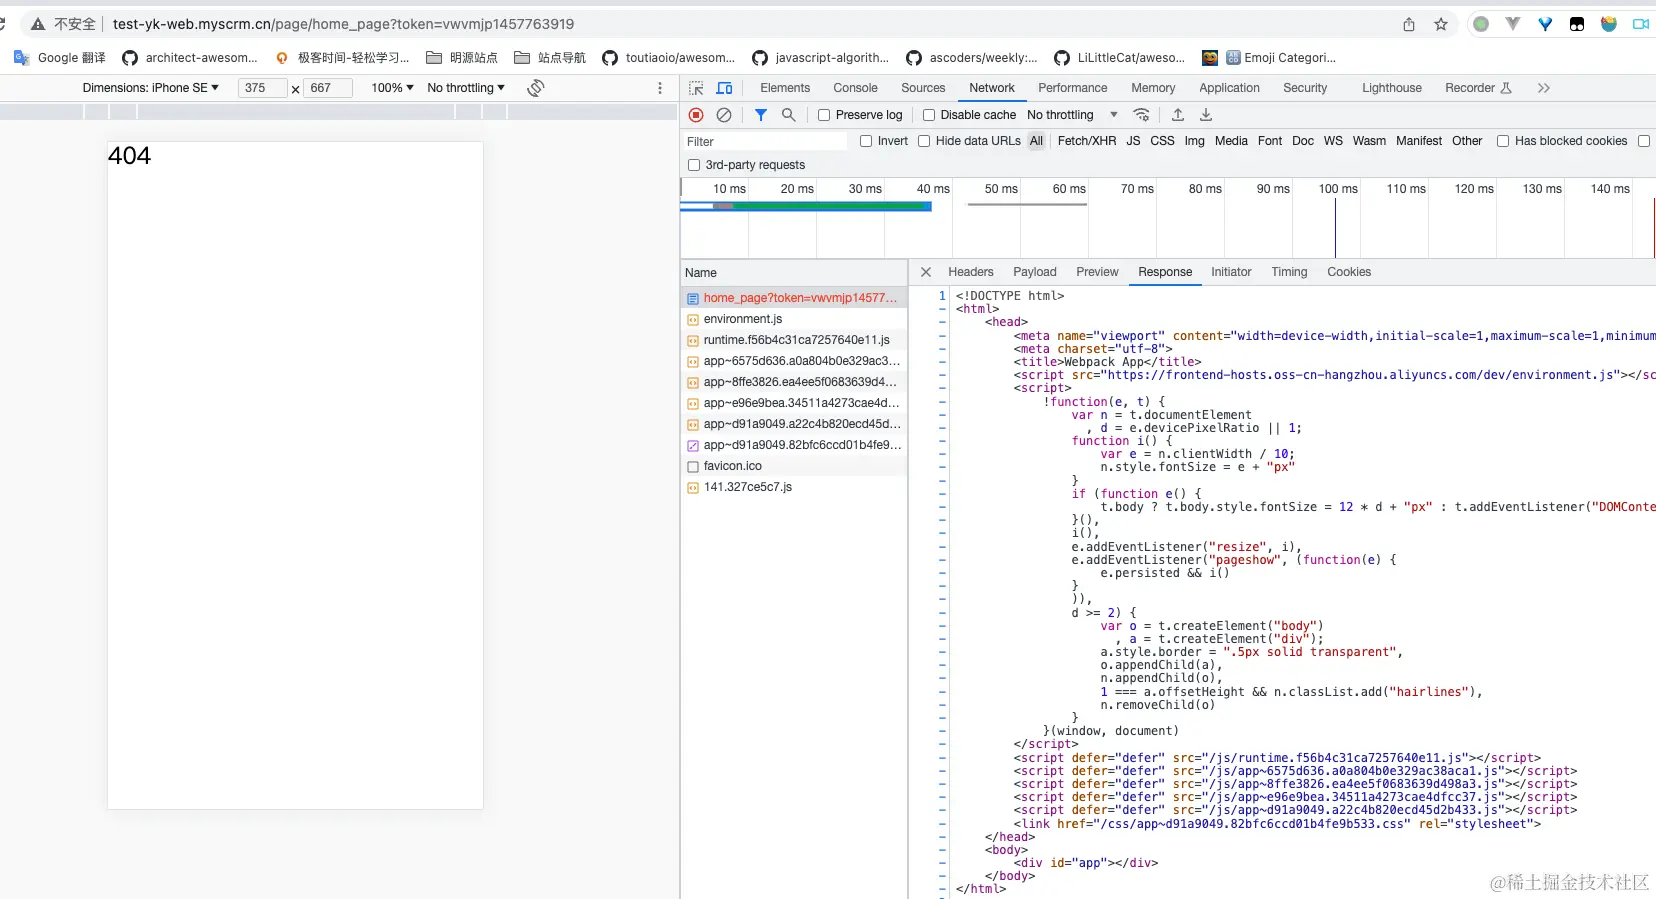Open Google 翻译 bookmark

[60, 58]
